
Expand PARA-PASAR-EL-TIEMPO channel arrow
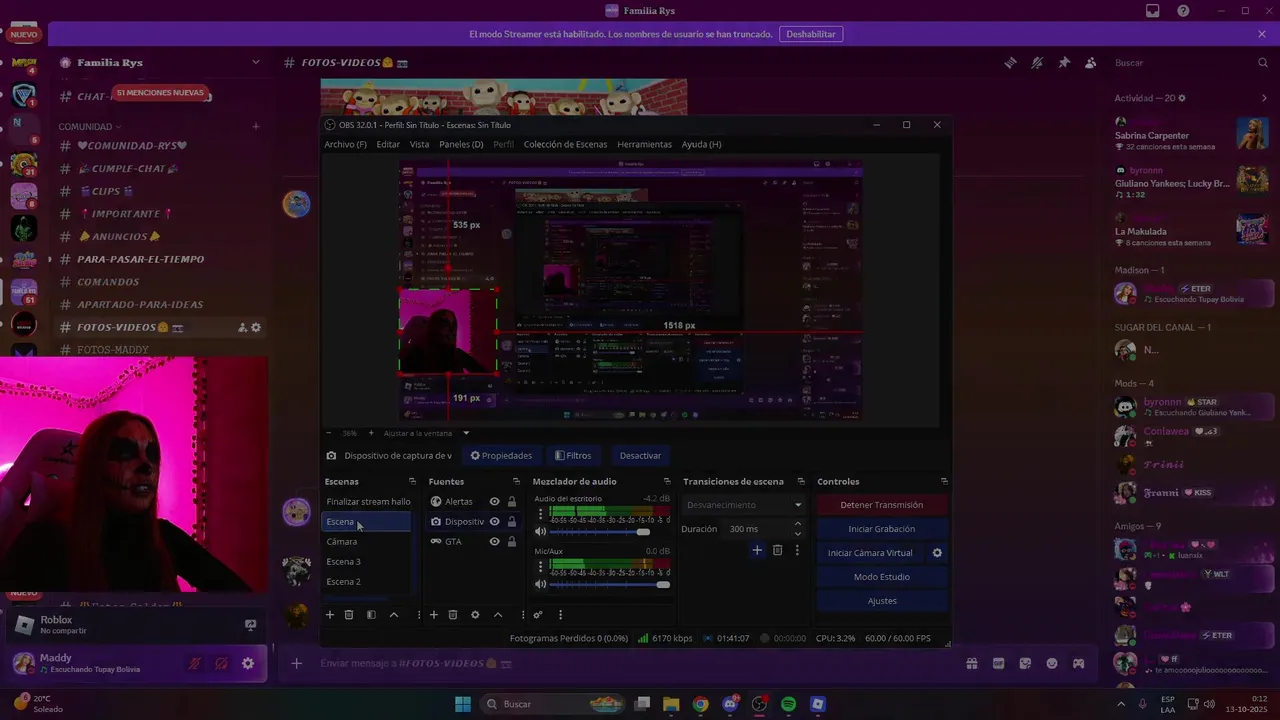click(49, 259)
